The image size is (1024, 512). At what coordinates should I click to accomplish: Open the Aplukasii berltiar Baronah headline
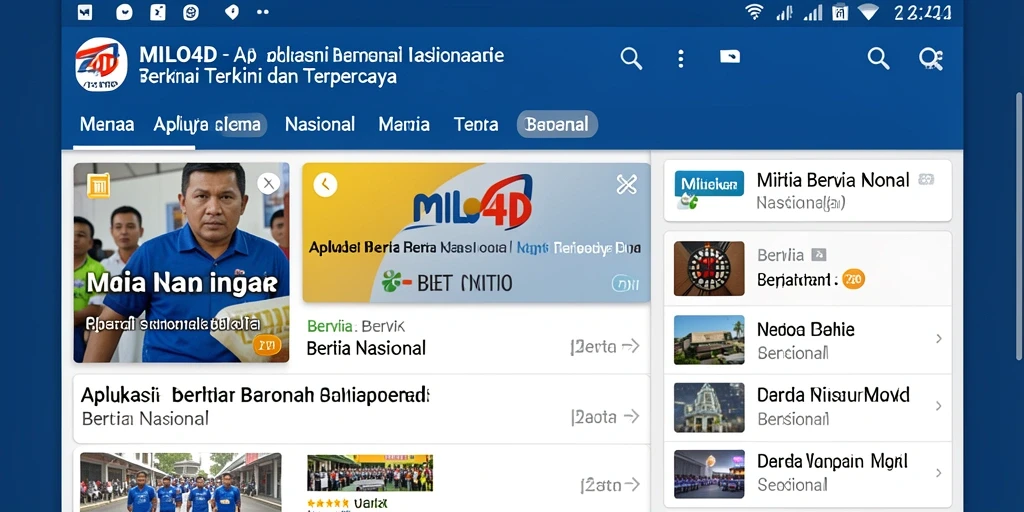255,395
